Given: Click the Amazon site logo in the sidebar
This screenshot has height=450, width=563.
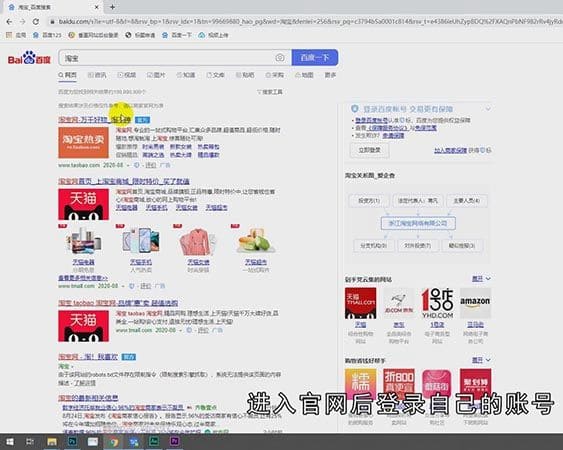Looking at the screenshot, I should point(475,303).
